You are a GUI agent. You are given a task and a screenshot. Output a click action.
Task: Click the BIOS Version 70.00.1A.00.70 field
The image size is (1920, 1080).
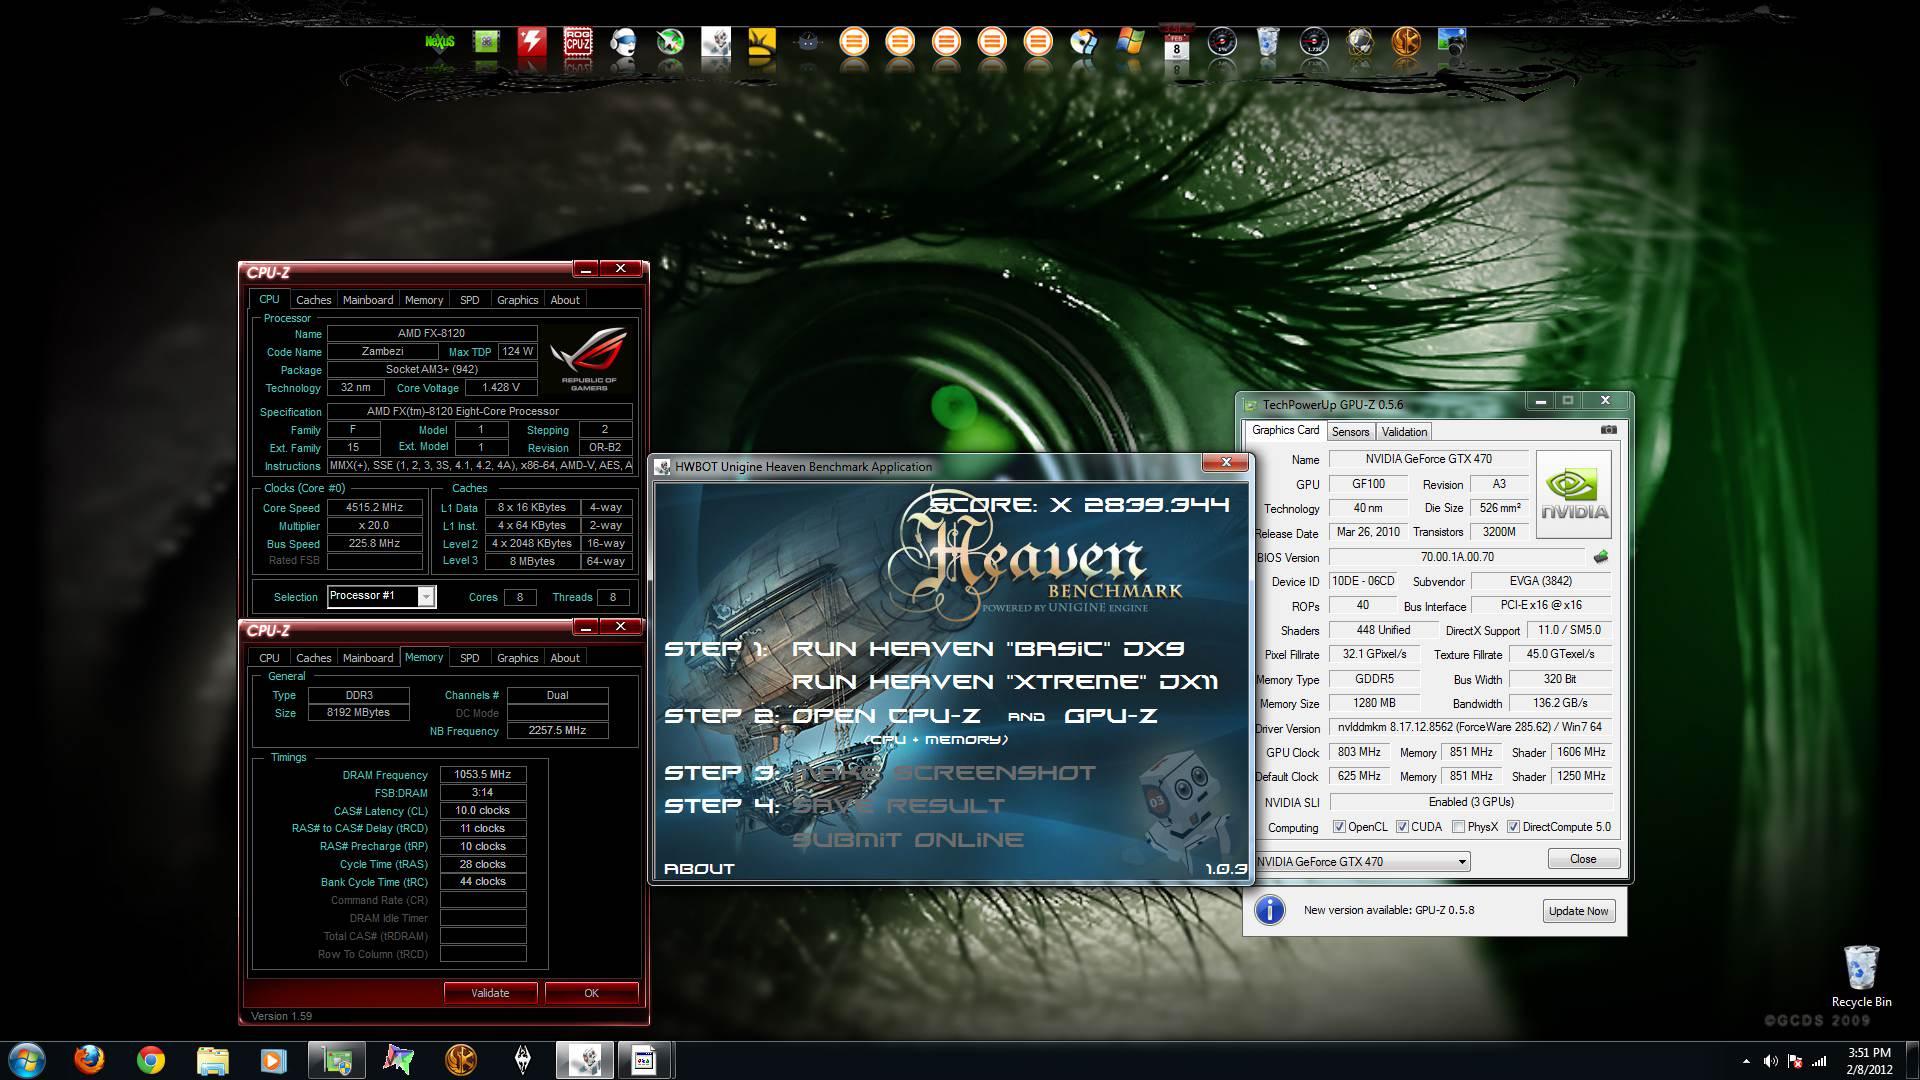pyautogui.click(x=1457, y=557)
